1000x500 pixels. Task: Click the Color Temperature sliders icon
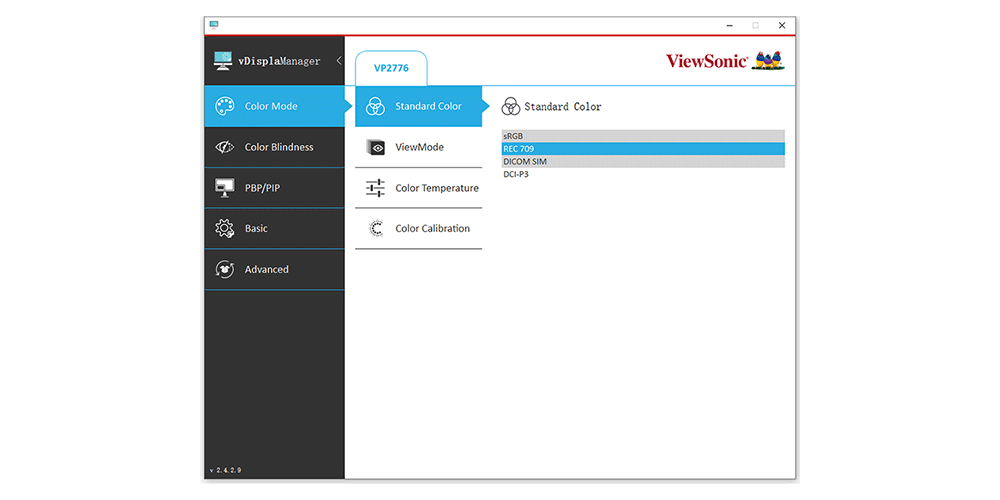coord(376,188)
